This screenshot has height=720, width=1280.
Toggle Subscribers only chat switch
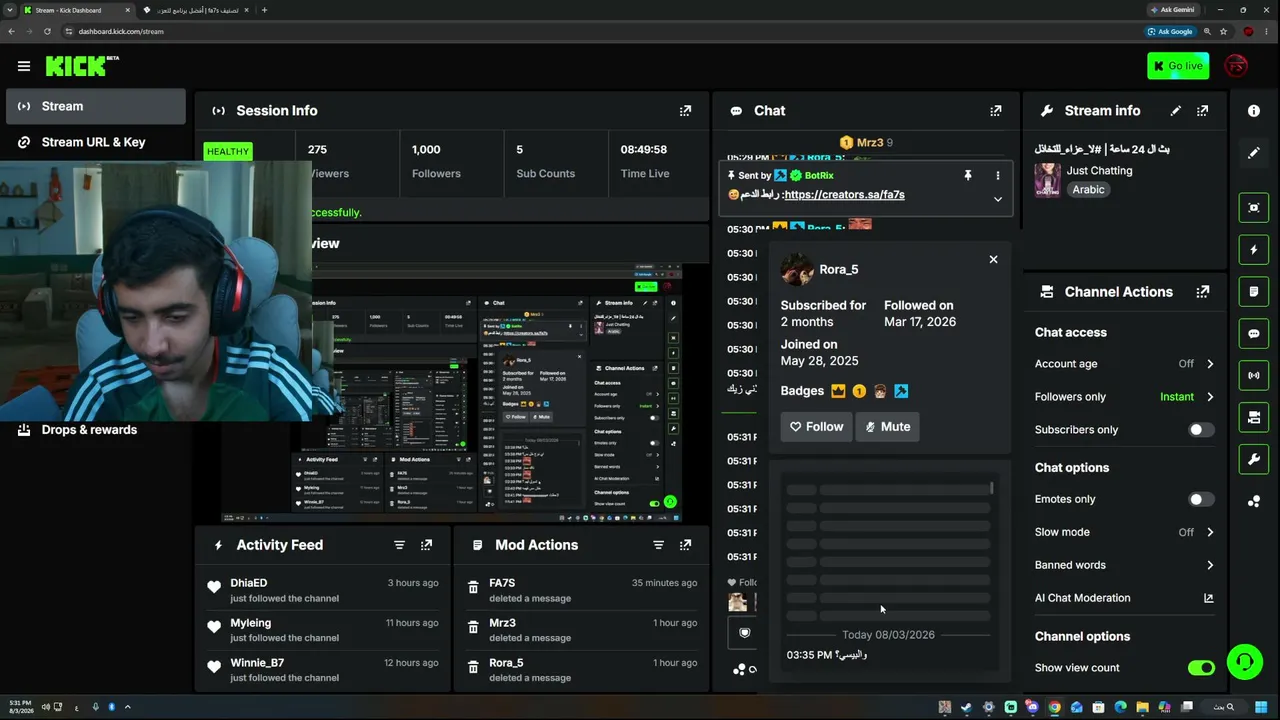(x=1201, y=430)
